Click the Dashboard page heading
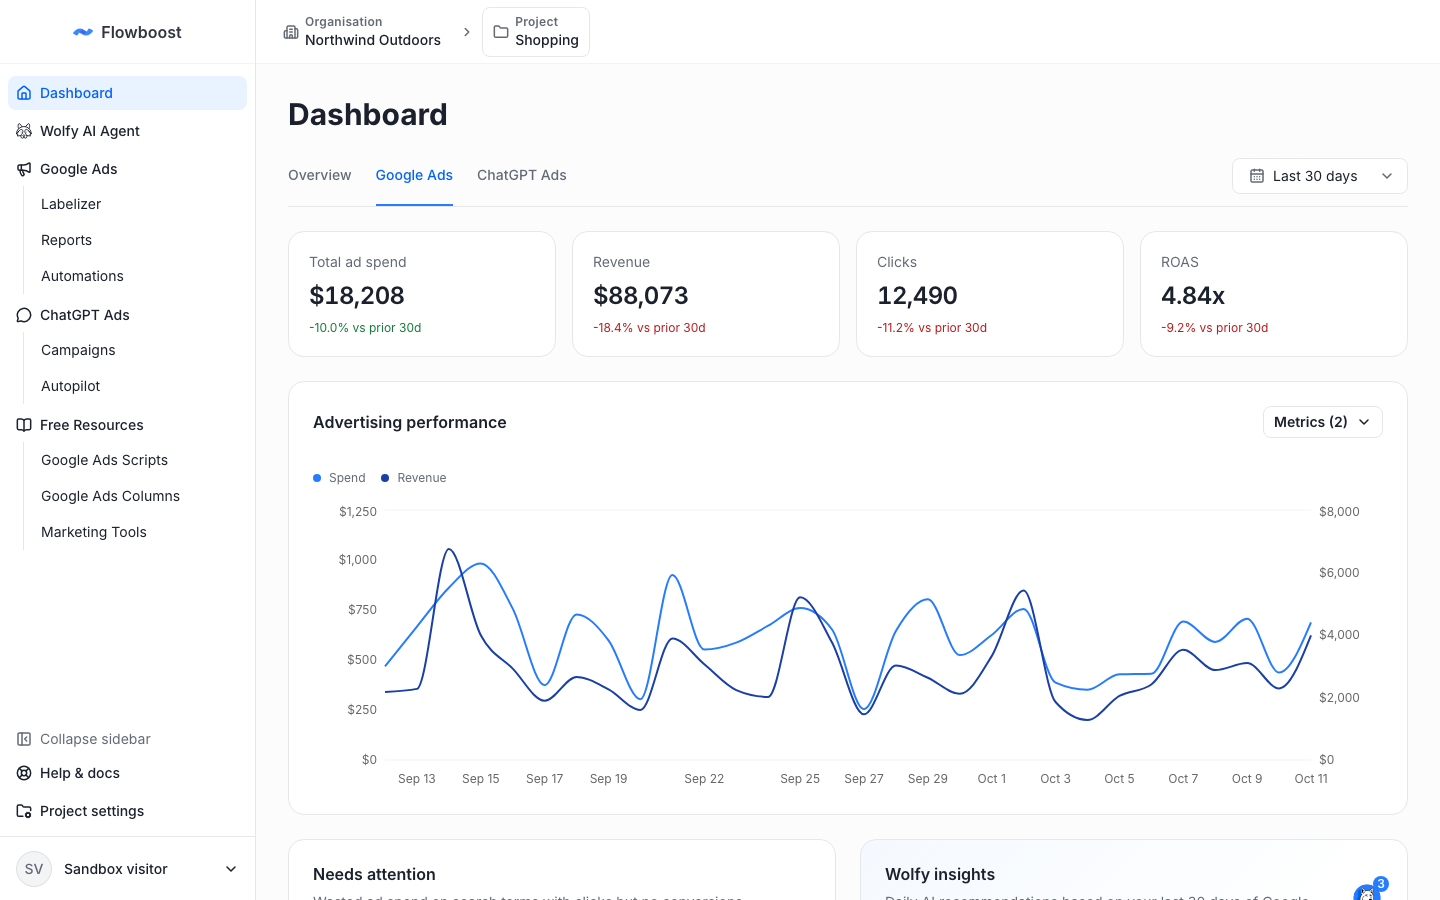The width and height of the screenshot is (1440, 900). pos(368,114)
